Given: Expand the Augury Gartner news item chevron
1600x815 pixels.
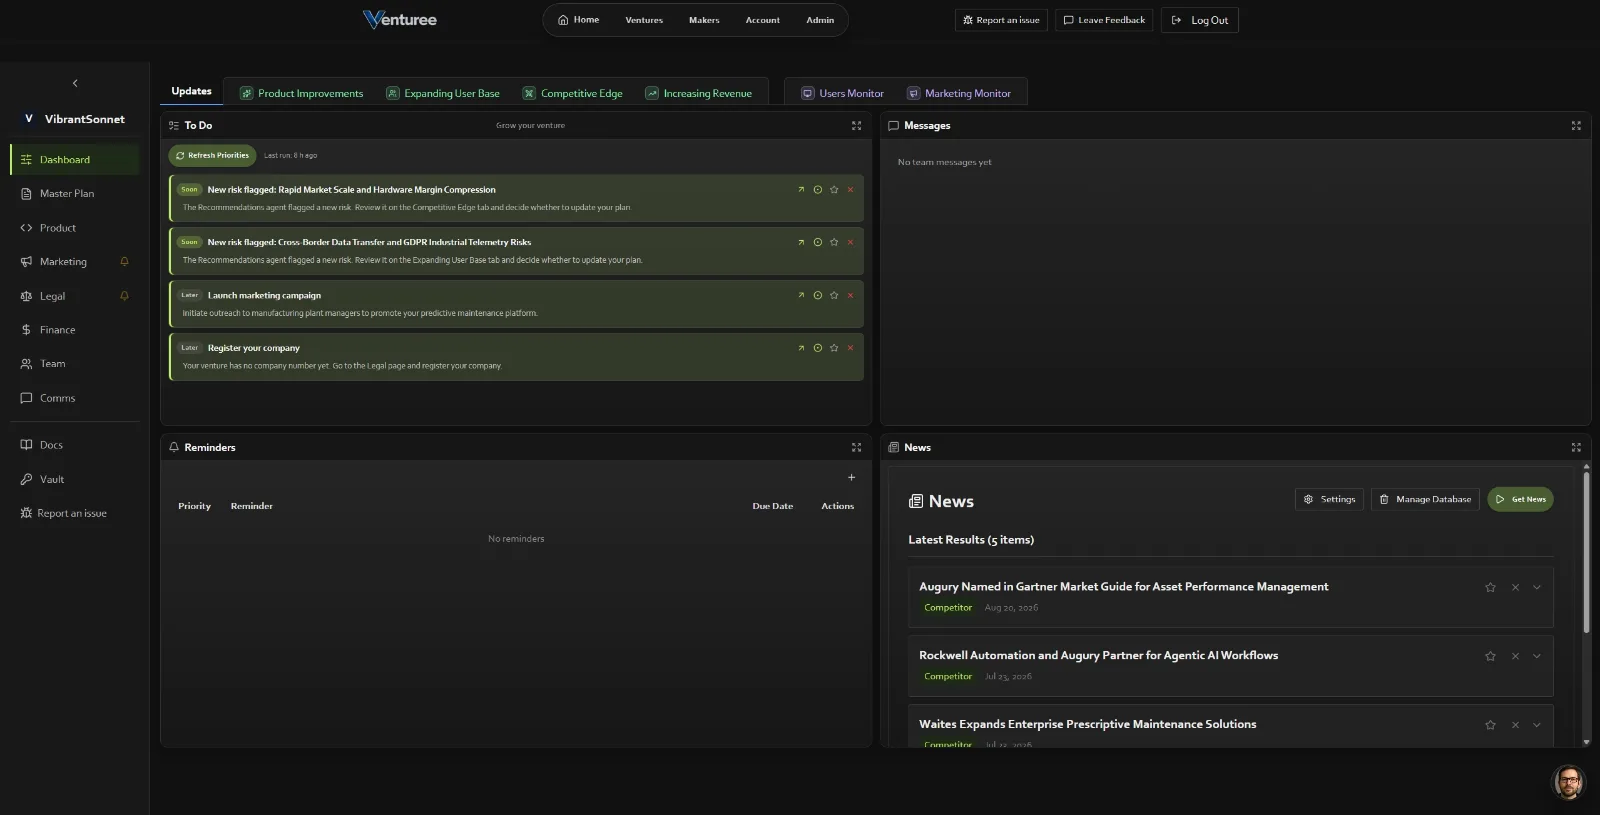Looking at the screenshot, I should coord(1537,588).
